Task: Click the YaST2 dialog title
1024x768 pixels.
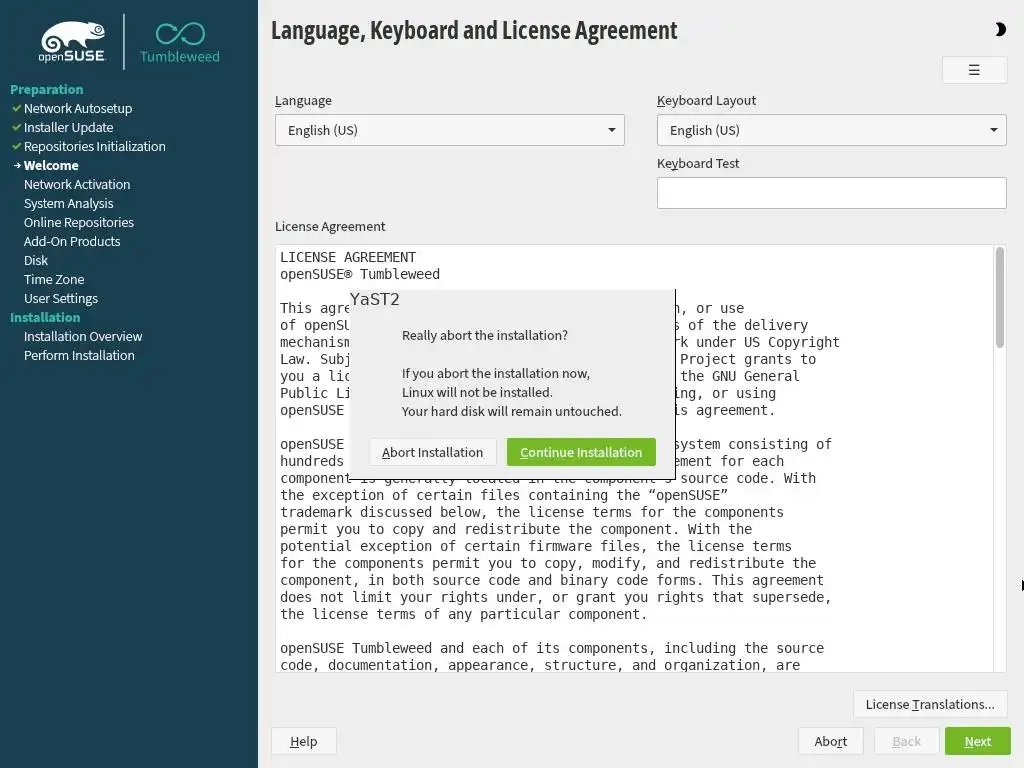Action: [x=374, y=299]
